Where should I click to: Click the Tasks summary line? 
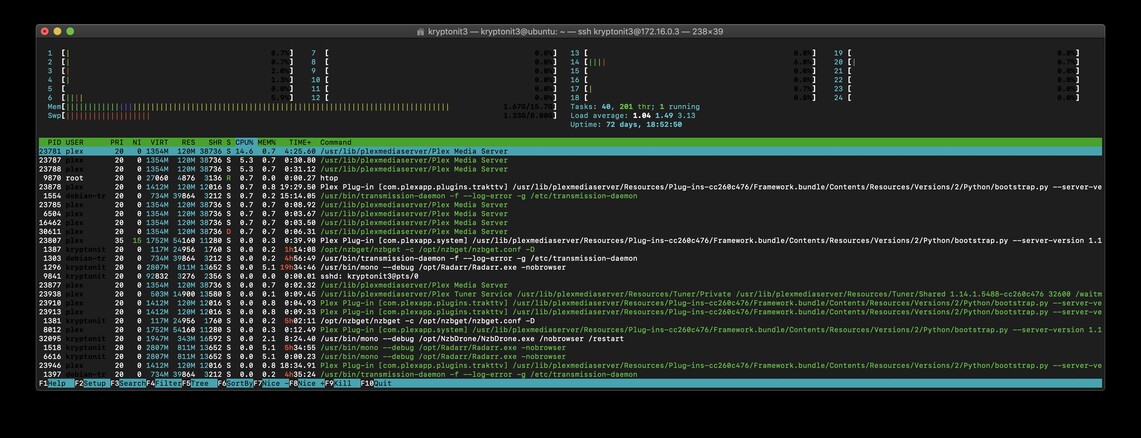click(x=635, y=107)
